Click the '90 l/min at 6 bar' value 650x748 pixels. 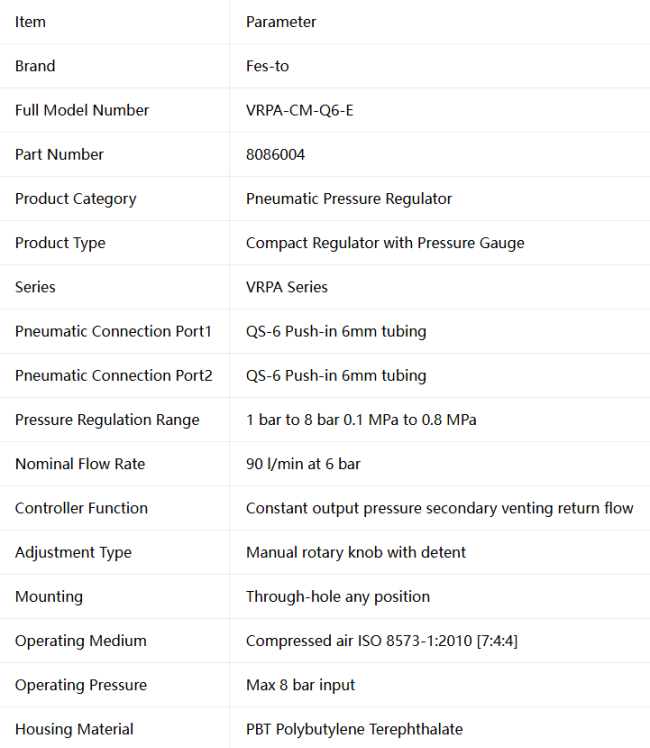coord(303,464)
